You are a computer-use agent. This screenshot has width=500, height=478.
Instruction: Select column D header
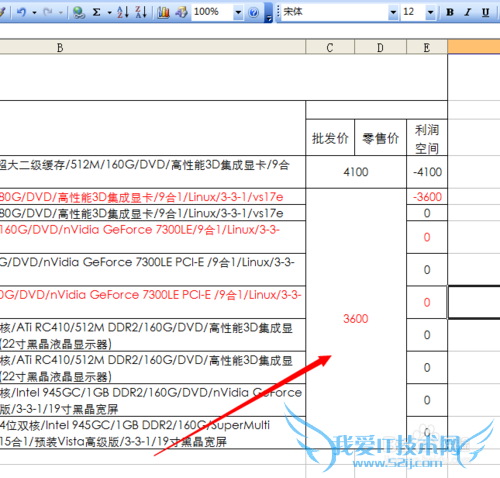tap(380, 47)
